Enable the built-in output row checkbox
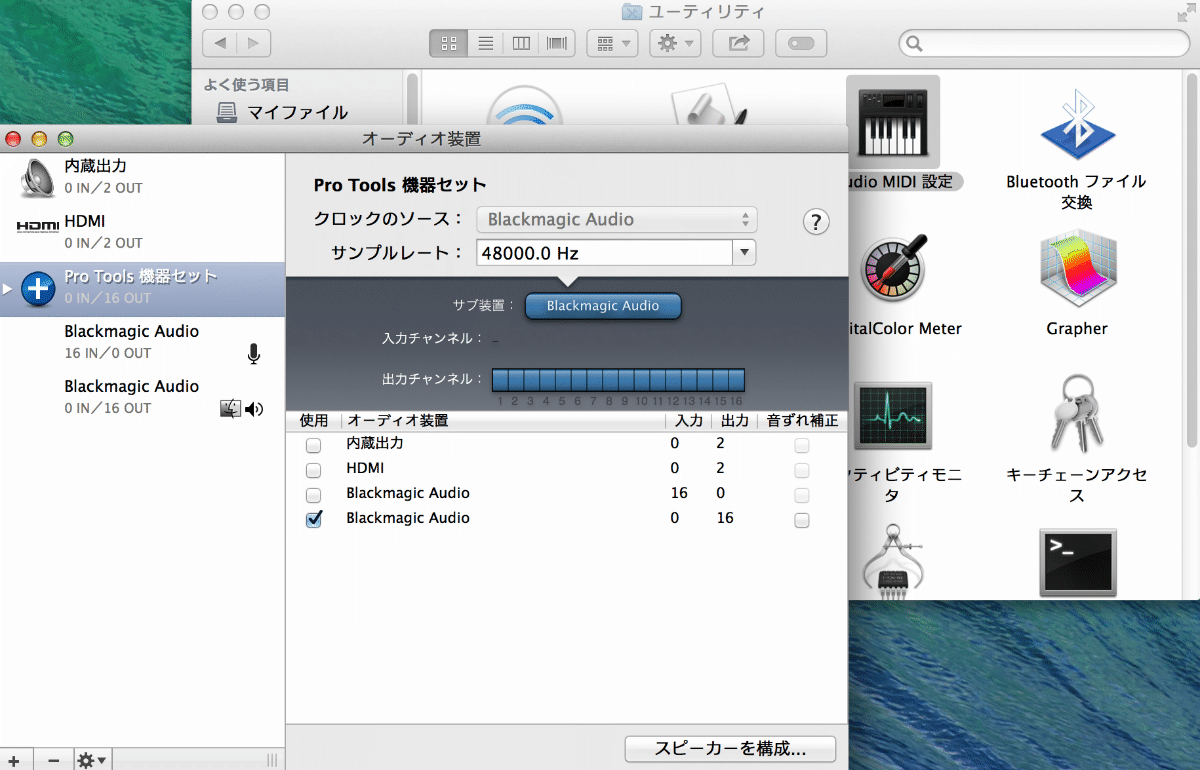This screenshot has width=1200, height=770. pos(313,445)
